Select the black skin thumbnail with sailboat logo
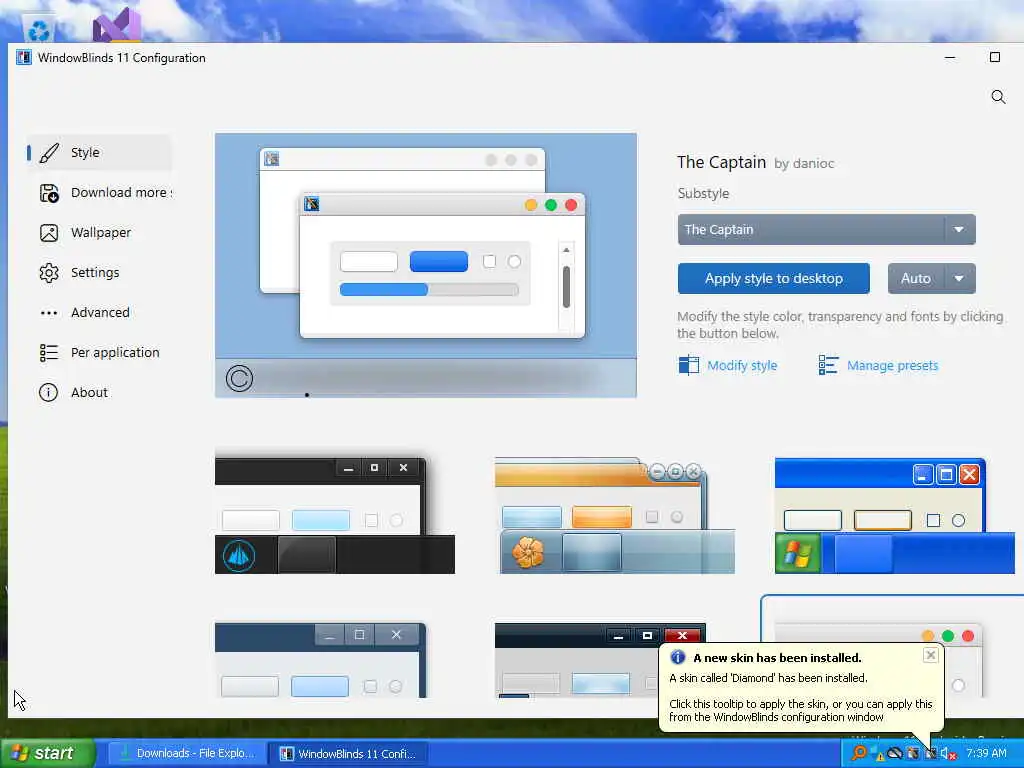Viewport: 1024px width, 768px height. pyautogui.click(x=334, y=515)
